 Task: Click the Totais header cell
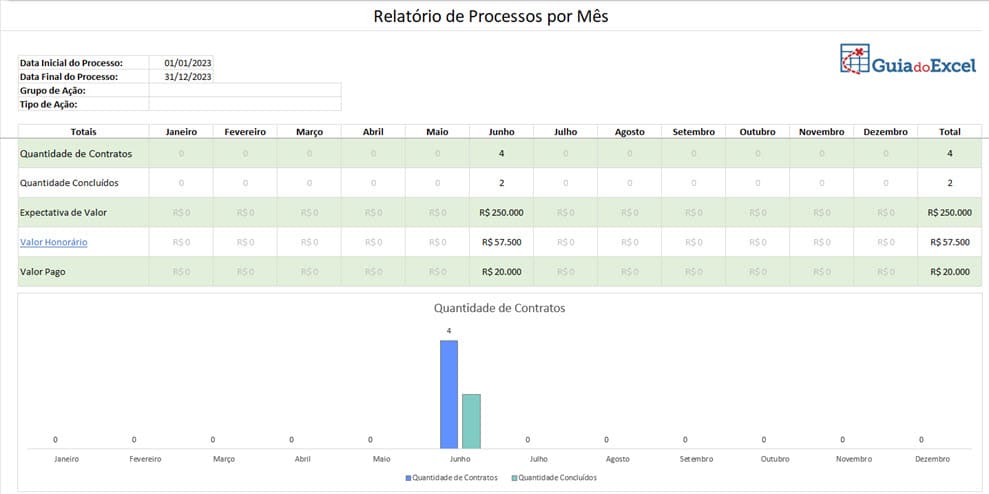click(83, 132)
